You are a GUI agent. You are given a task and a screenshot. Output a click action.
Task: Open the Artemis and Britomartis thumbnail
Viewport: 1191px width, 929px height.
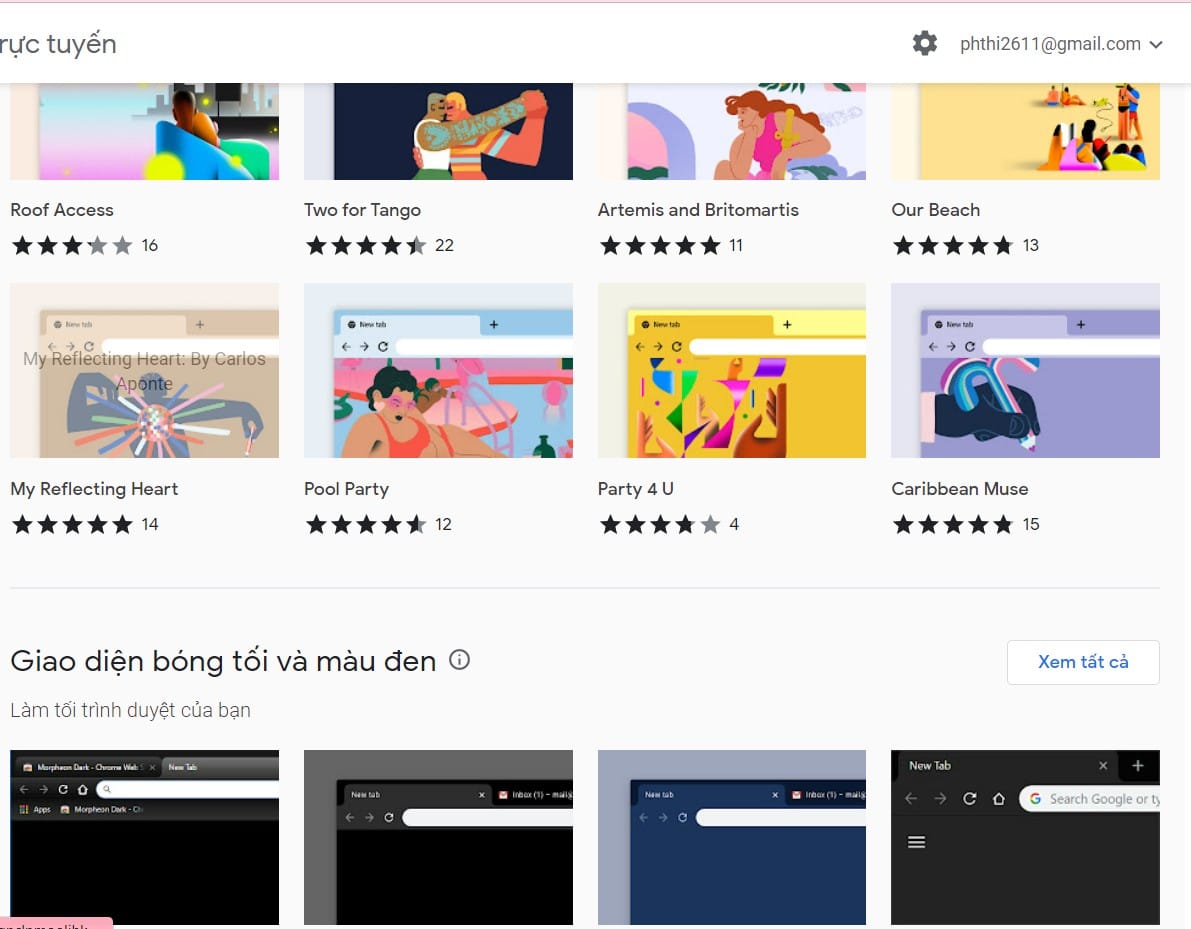click(731, 131)
